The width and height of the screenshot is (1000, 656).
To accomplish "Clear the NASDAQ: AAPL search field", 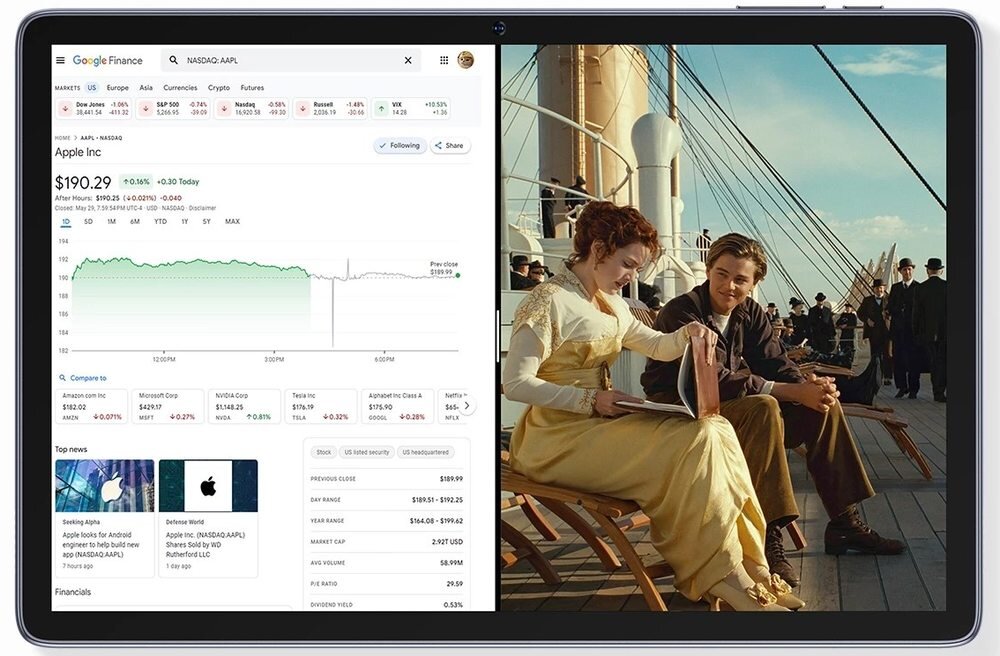I will point(408,60).
